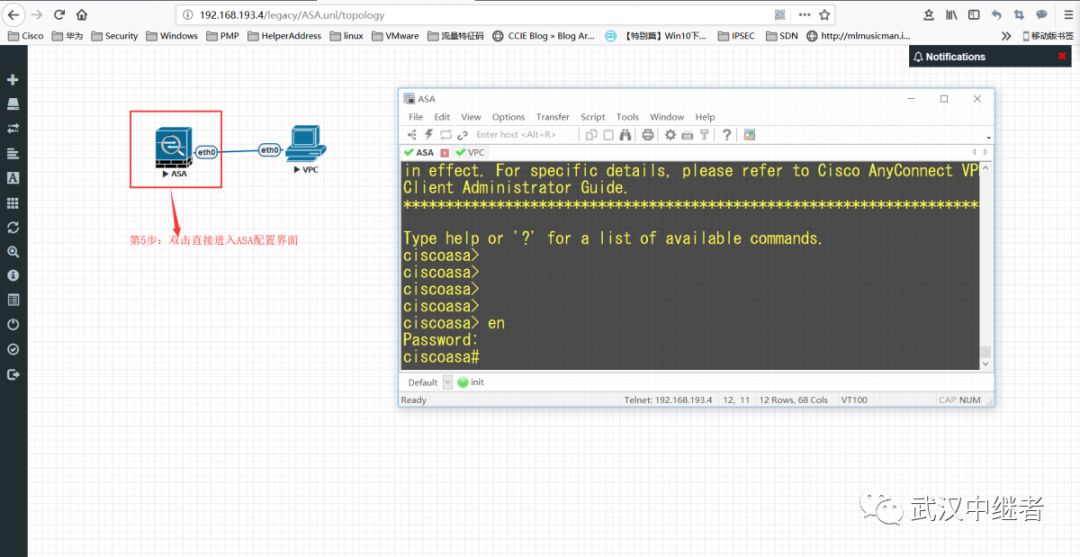Click terminal scrollbar up arrow

(x=985, y=168)
